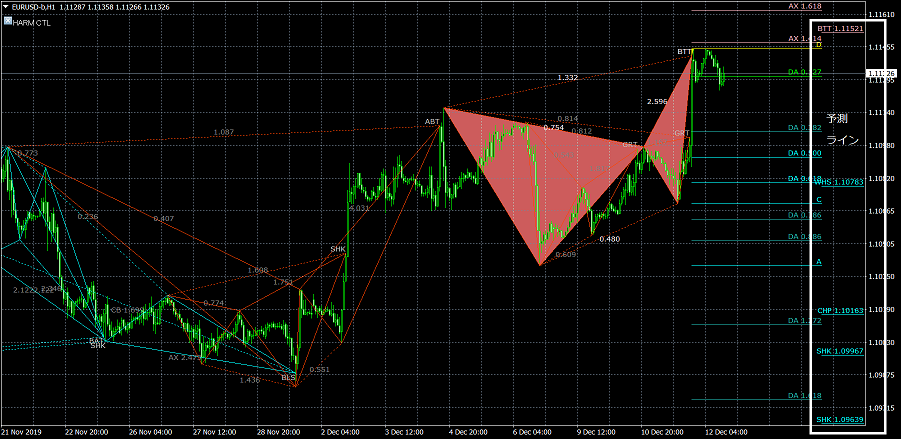Click the 4.031 ratio label
901x439 pixels.
[359, 208]
